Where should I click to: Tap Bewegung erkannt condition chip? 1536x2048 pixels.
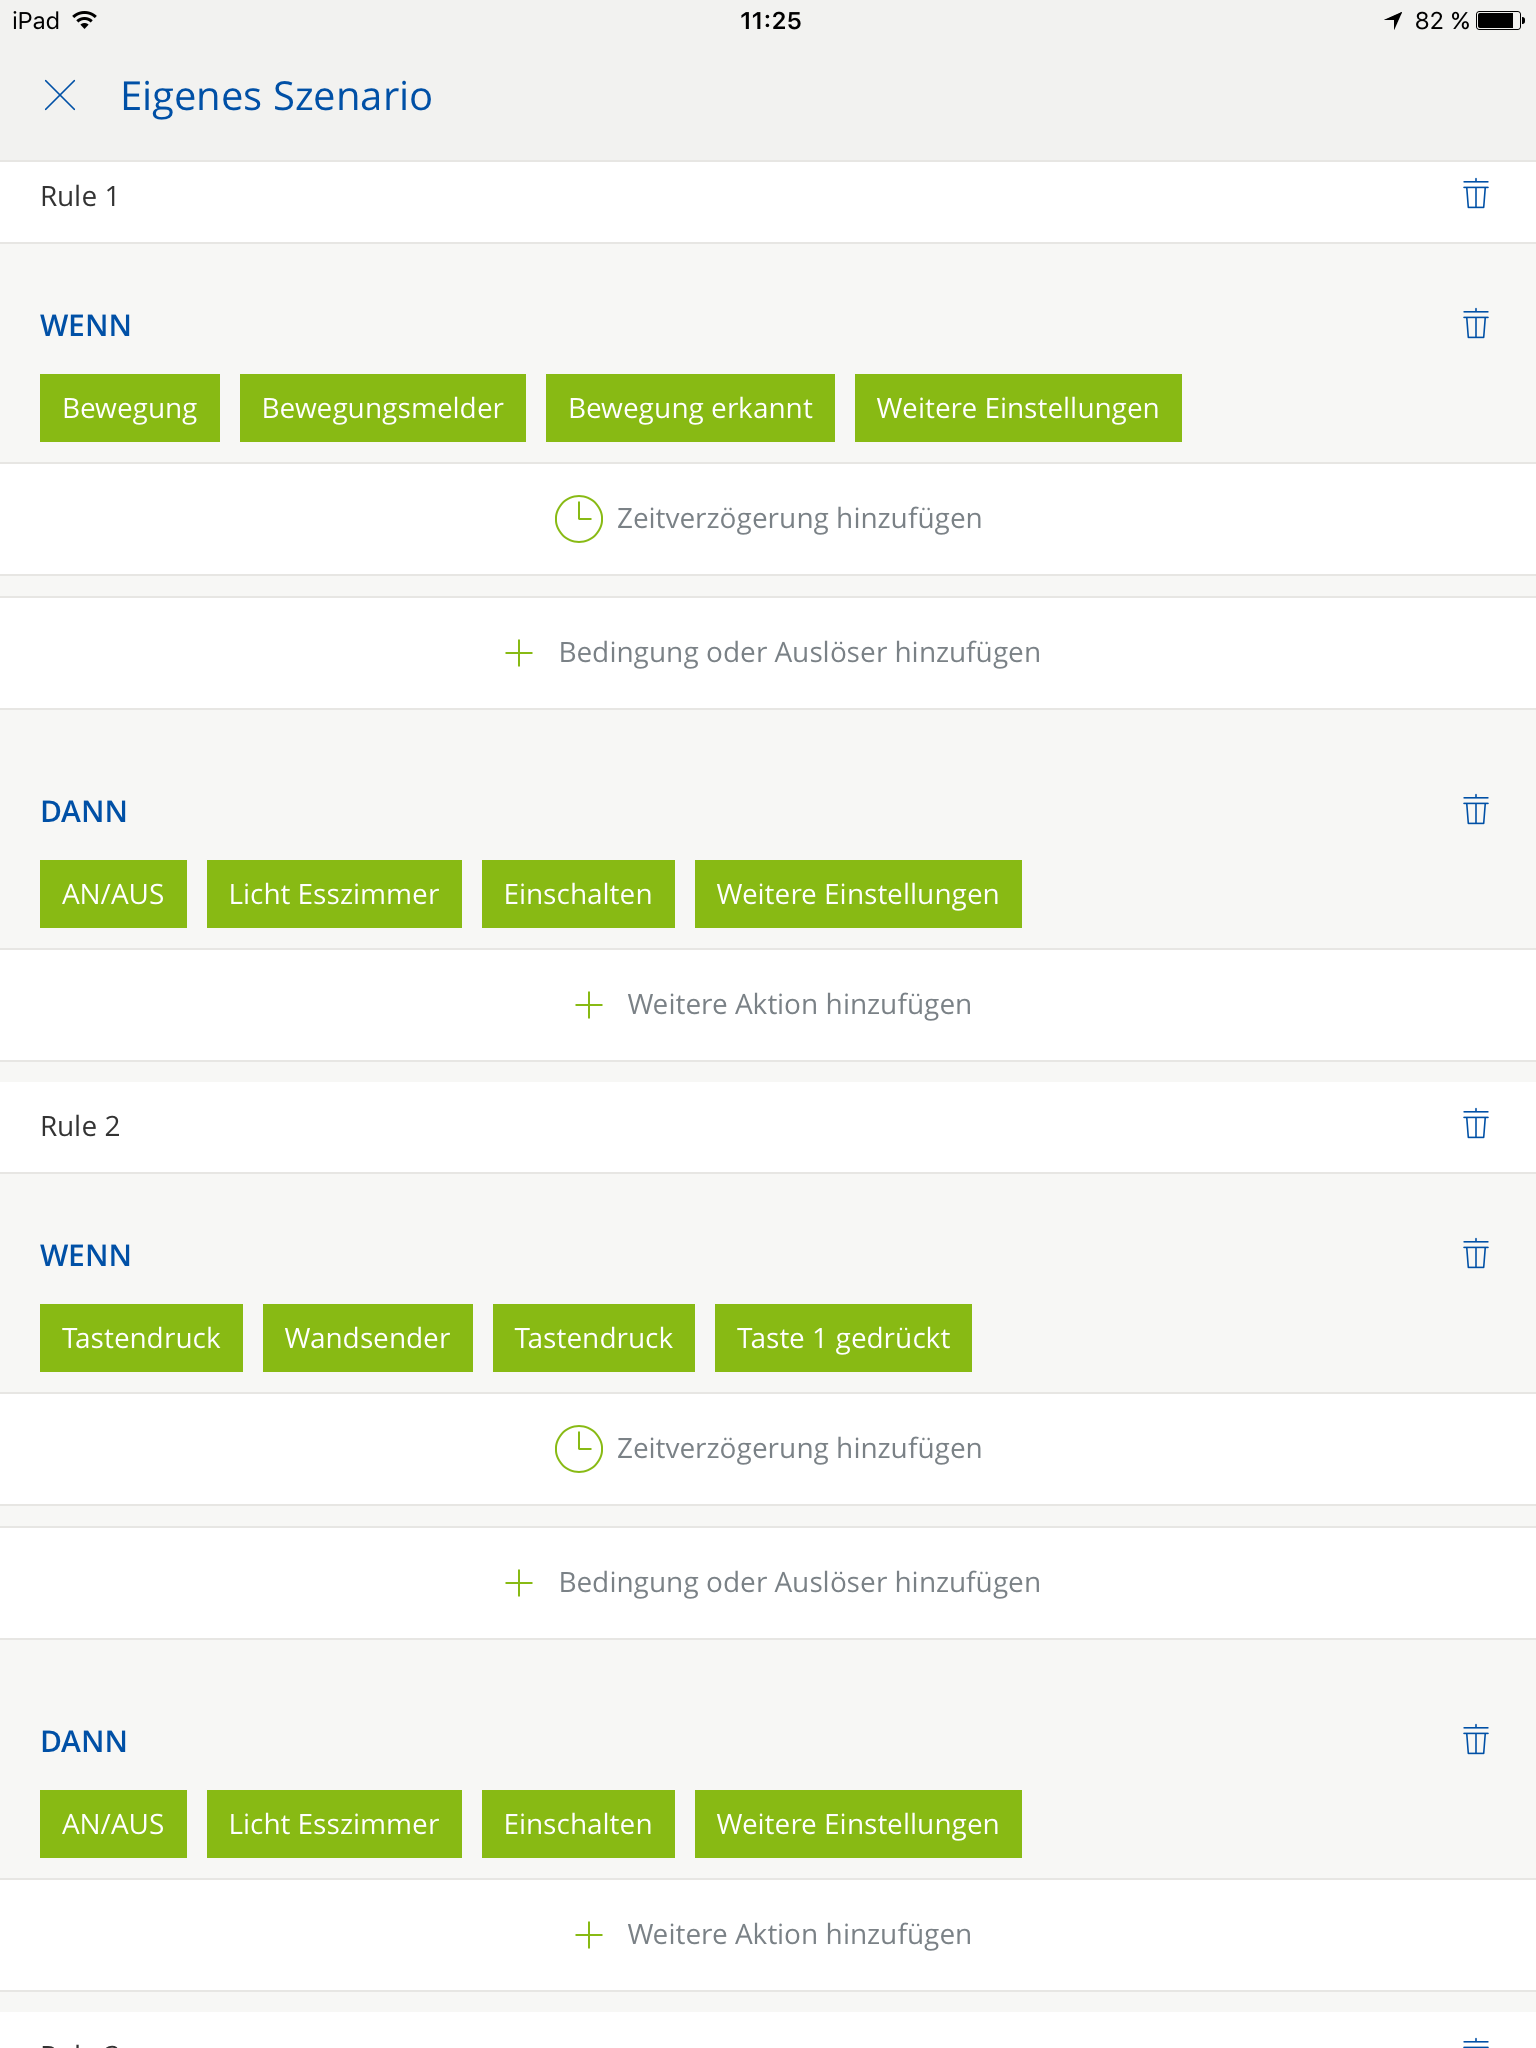click(689, 408)
